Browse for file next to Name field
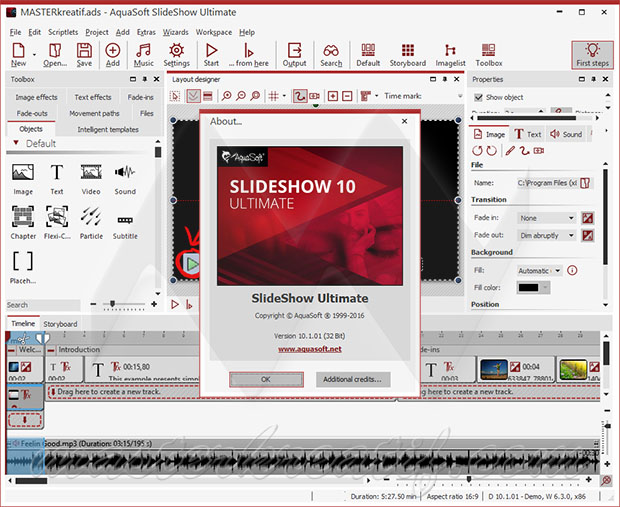 pos(586,183)
